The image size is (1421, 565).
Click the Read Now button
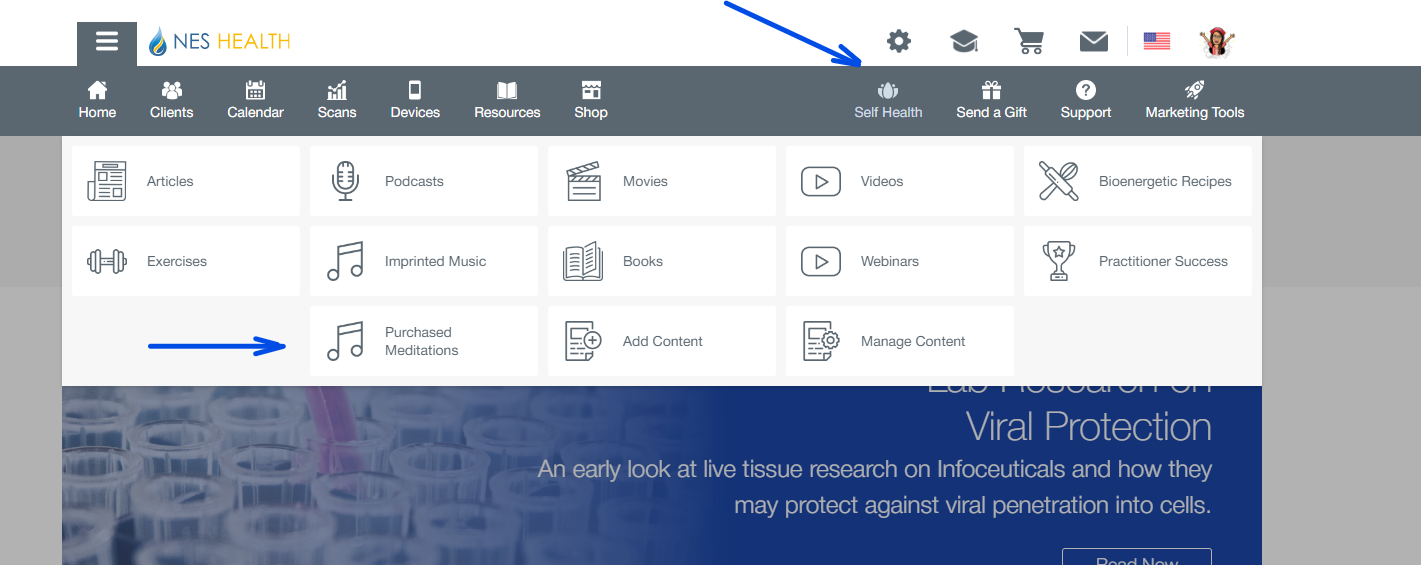pyautogui.click(x=1136, y=557)
